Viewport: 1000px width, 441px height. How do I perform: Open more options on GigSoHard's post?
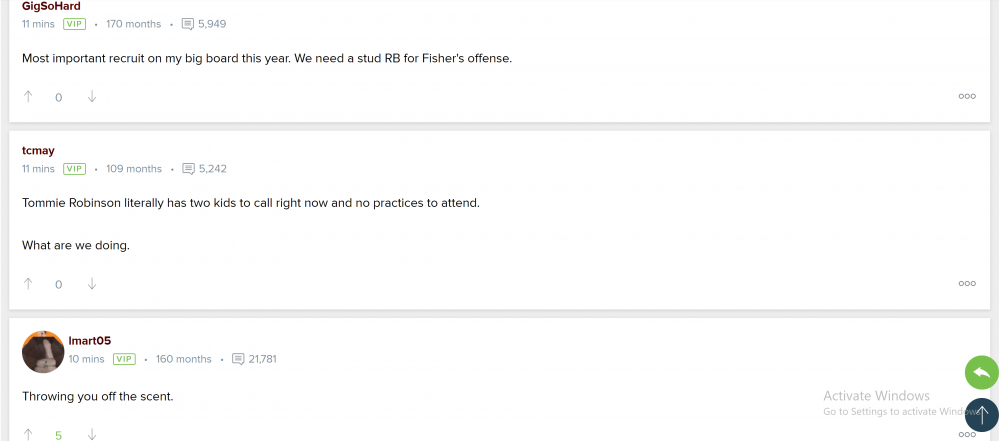967,97
